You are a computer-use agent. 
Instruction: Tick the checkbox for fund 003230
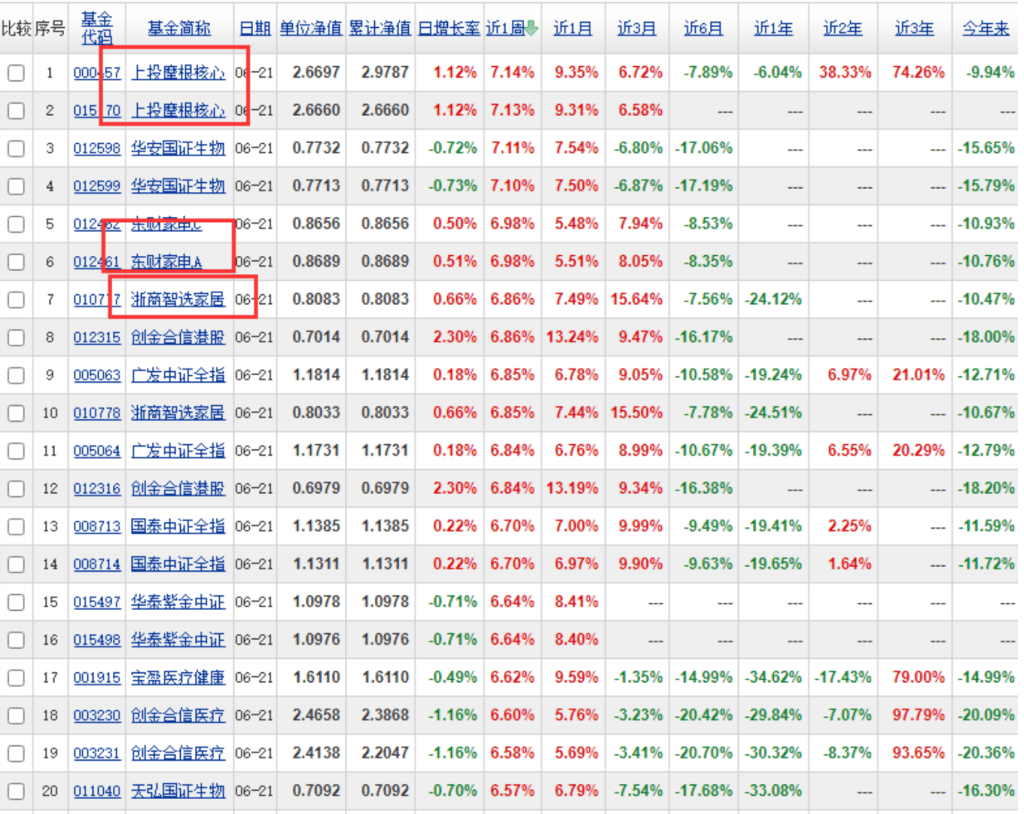tap(16, 716)
